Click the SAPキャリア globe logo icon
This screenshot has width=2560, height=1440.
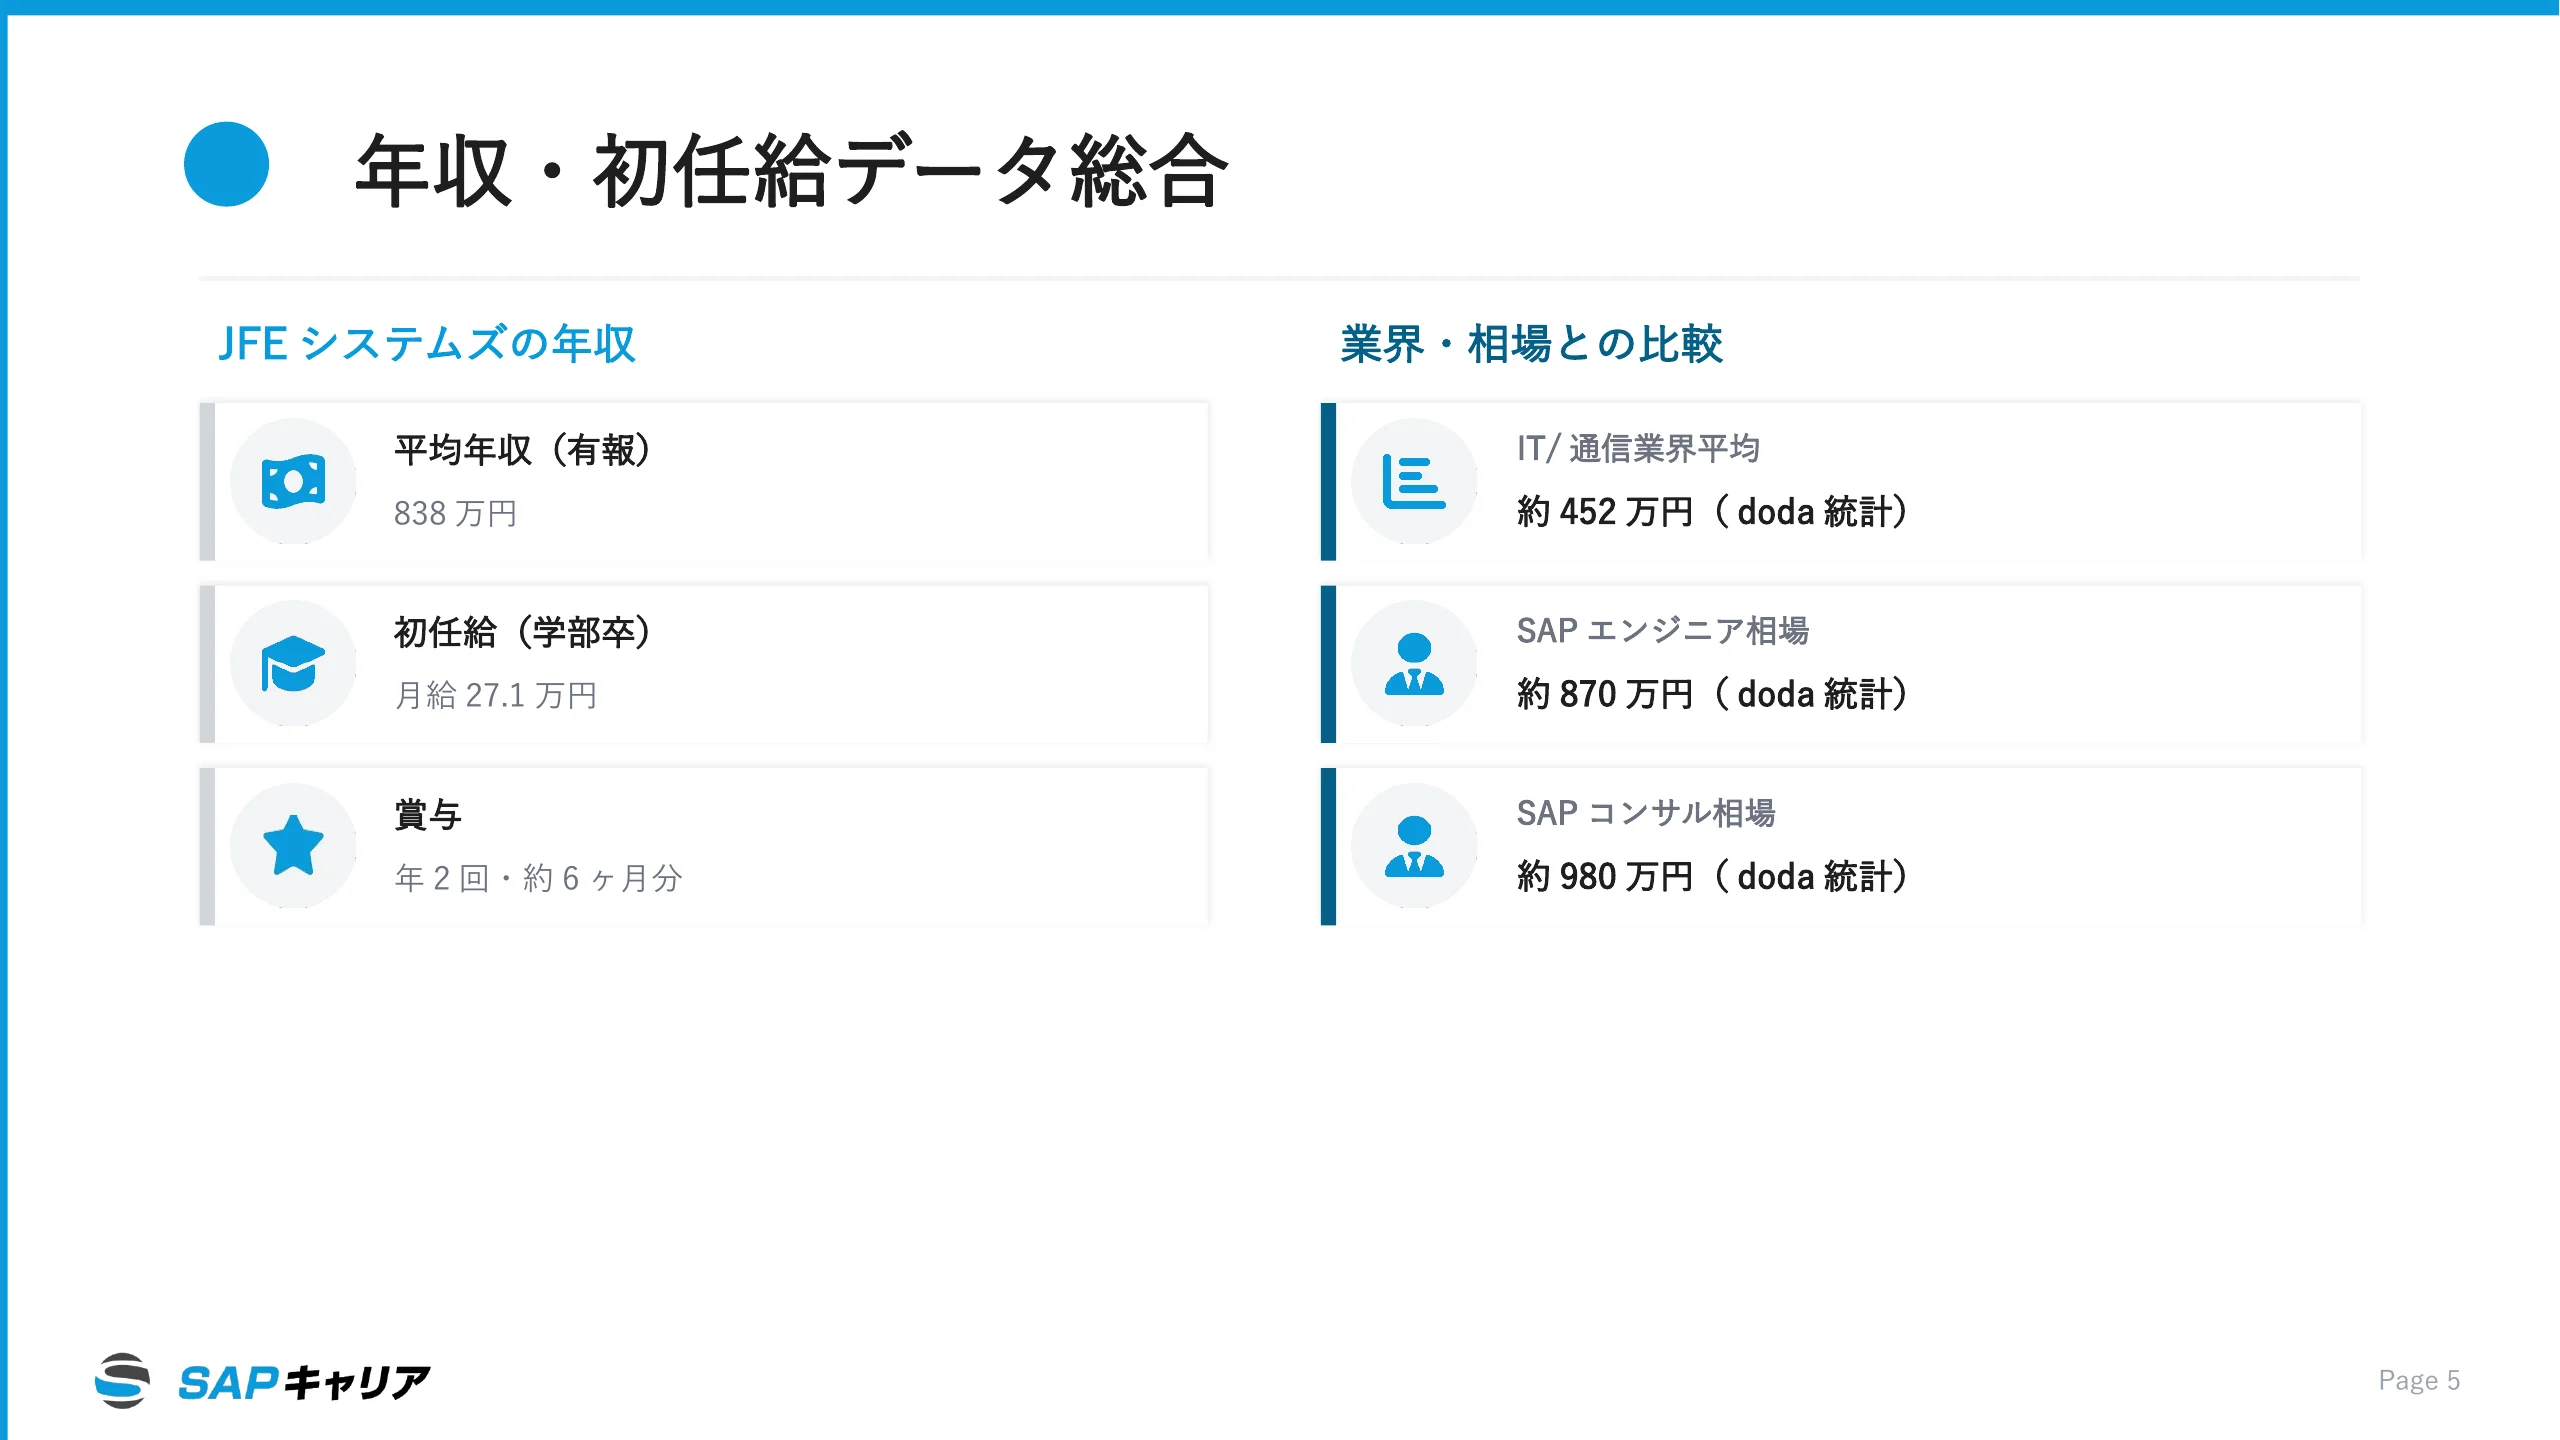122,1381
